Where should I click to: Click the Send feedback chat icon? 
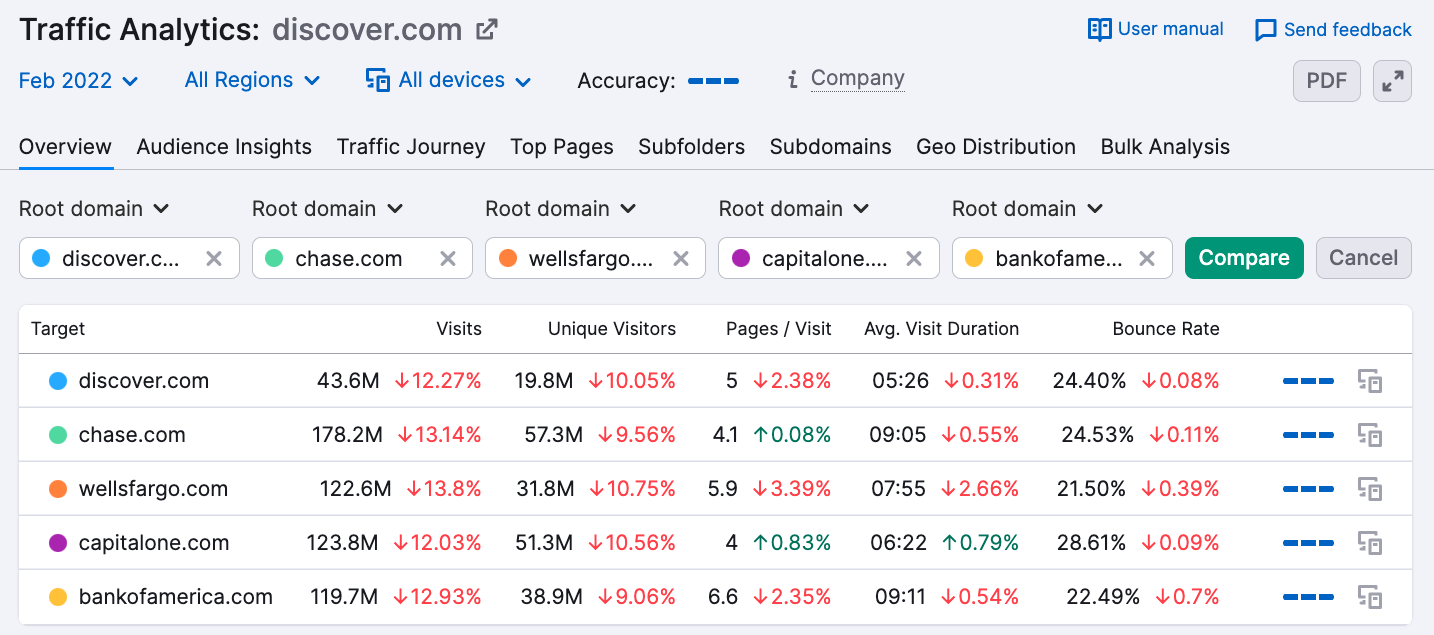point(1266,30)
